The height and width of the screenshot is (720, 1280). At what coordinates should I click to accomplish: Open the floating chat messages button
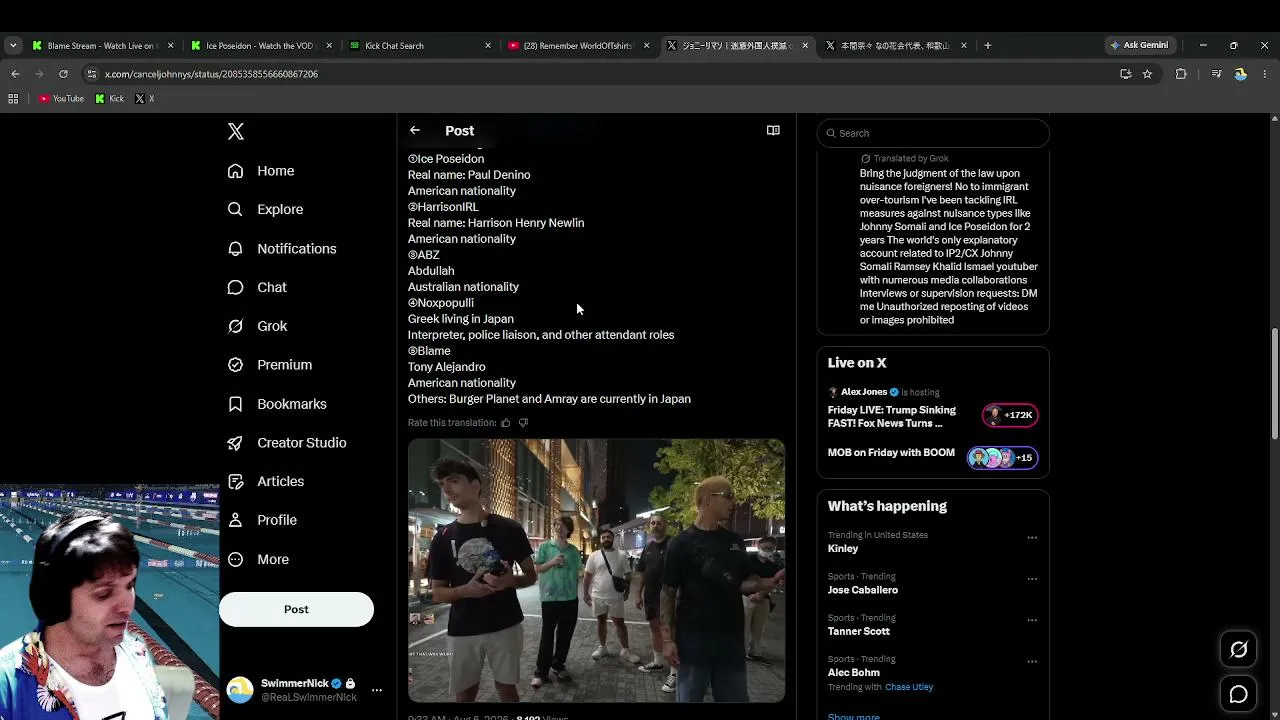[x=1239, y=694]
